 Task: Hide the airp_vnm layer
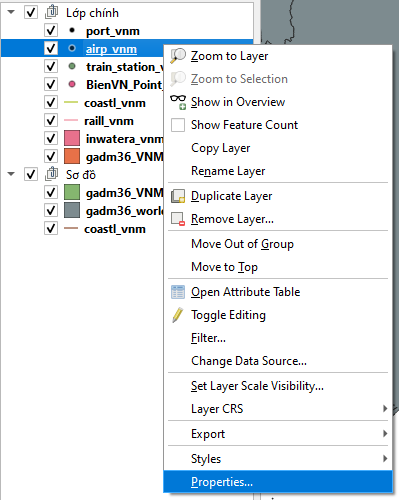[x=51, y=48]
